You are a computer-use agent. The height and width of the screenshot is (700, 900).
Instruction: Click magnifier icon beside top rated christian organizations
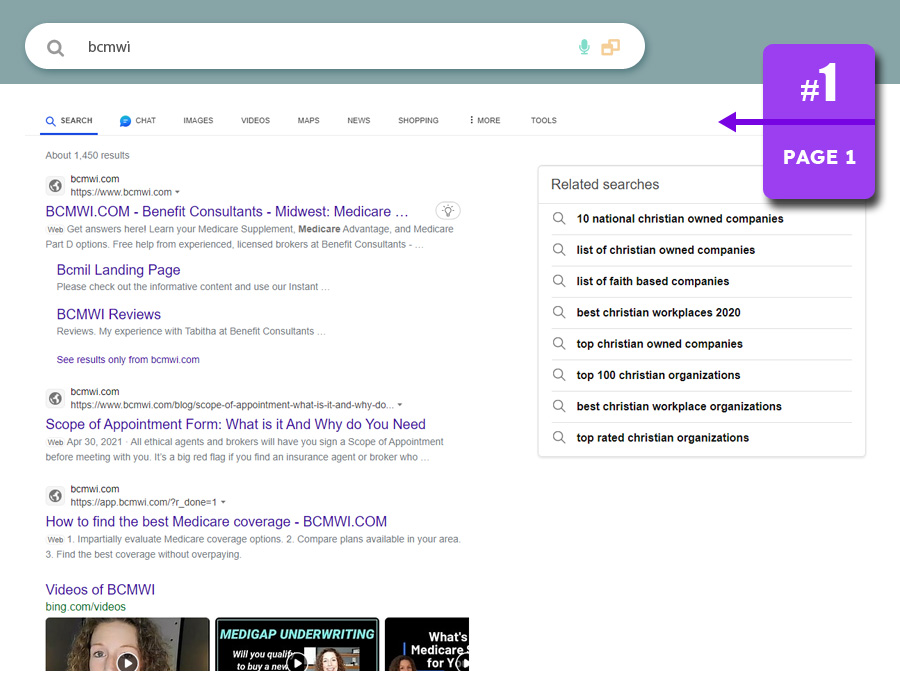[x=558, y=437]
